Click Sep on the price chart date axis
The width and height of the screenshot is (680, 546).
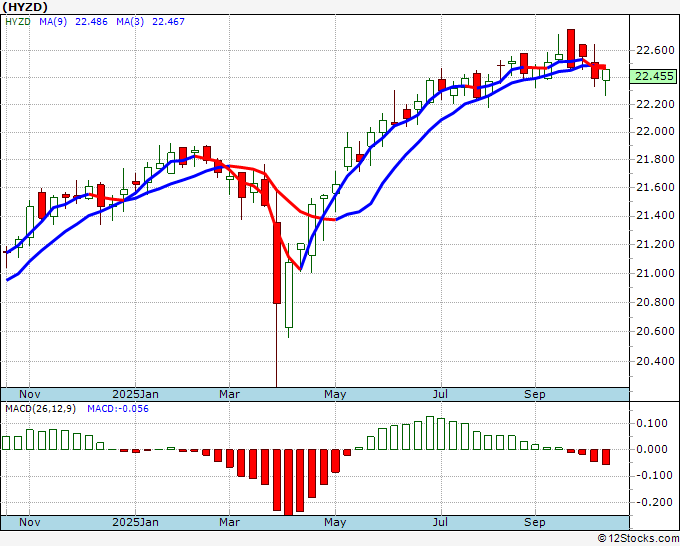coord(535,394)
